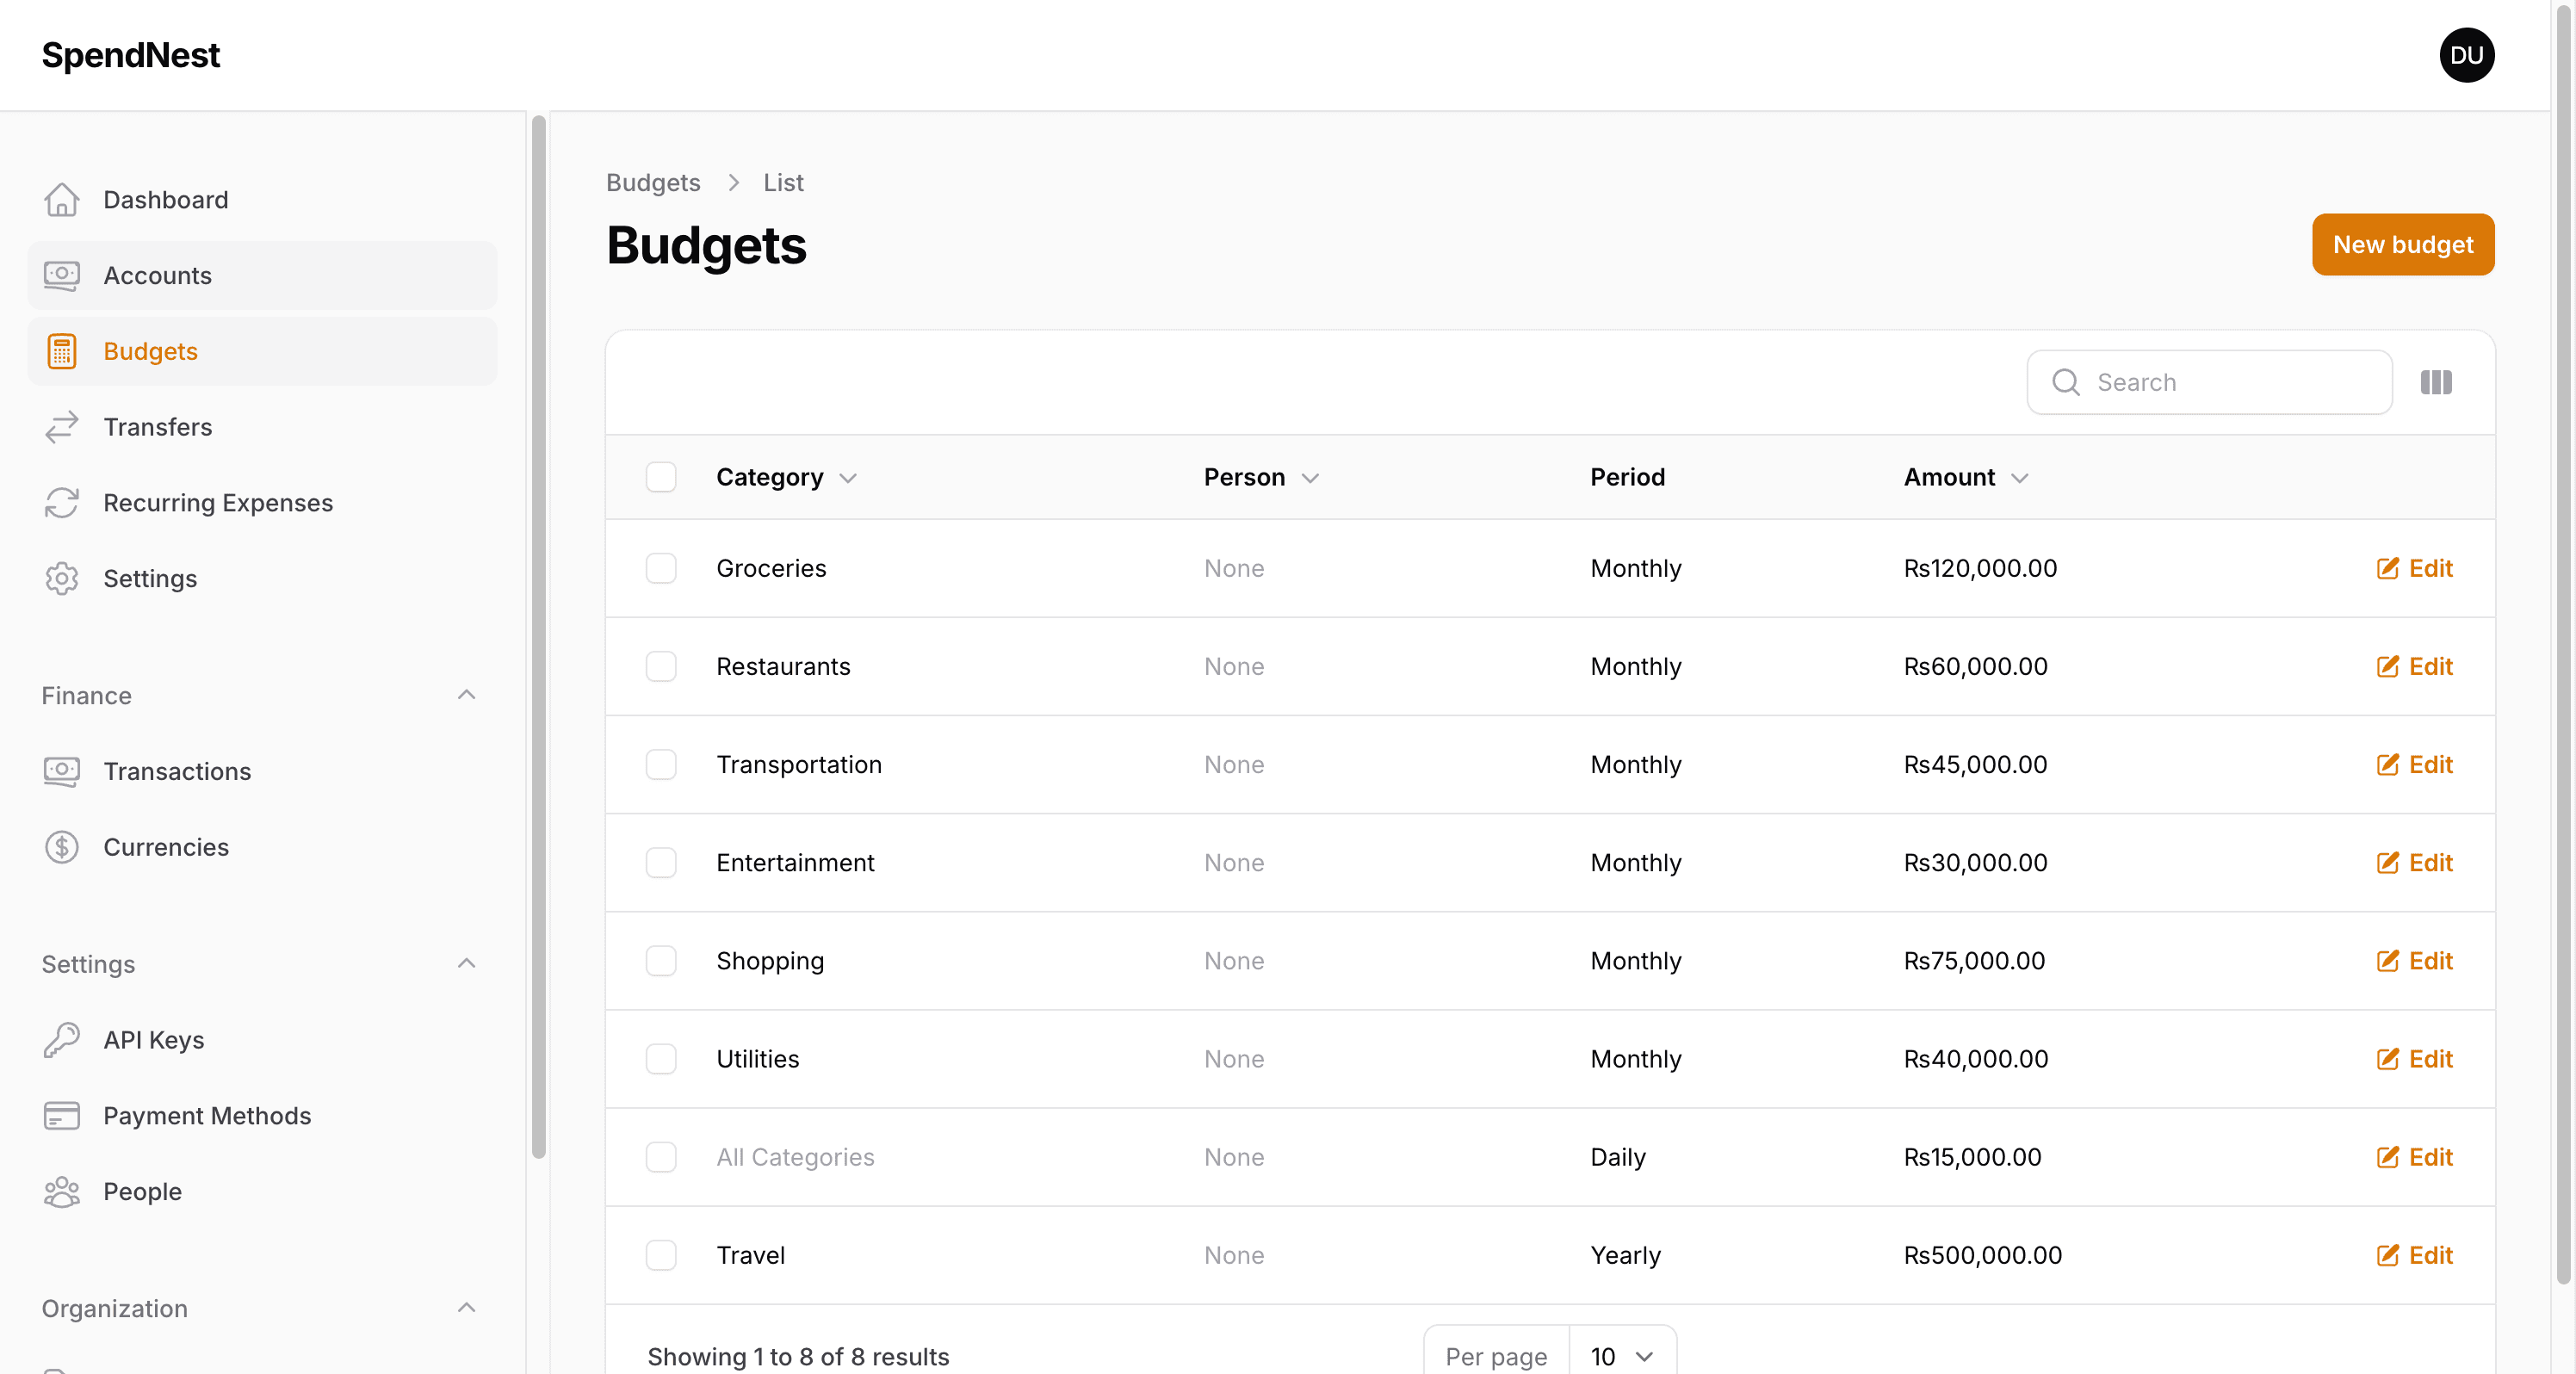
Task: Open the People settings link text
Action: (x=143, y=1192)
